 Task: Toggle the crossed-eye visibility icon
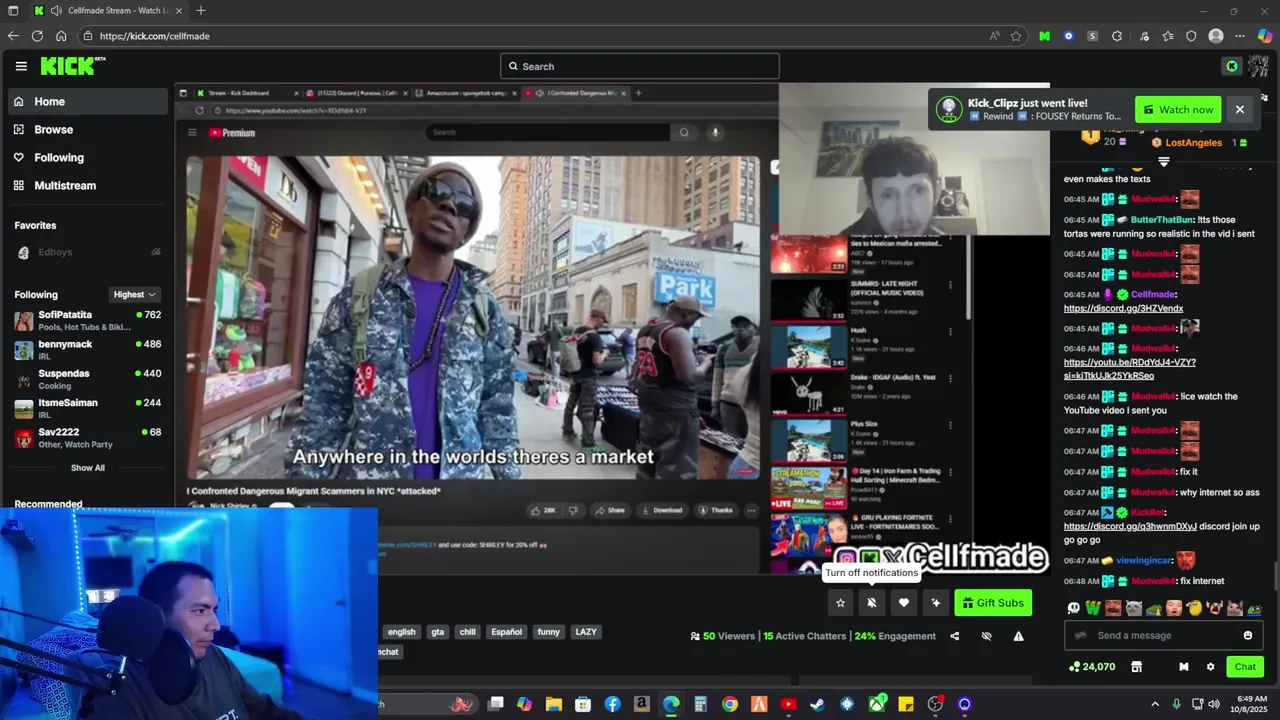click(x=986, y=635)
